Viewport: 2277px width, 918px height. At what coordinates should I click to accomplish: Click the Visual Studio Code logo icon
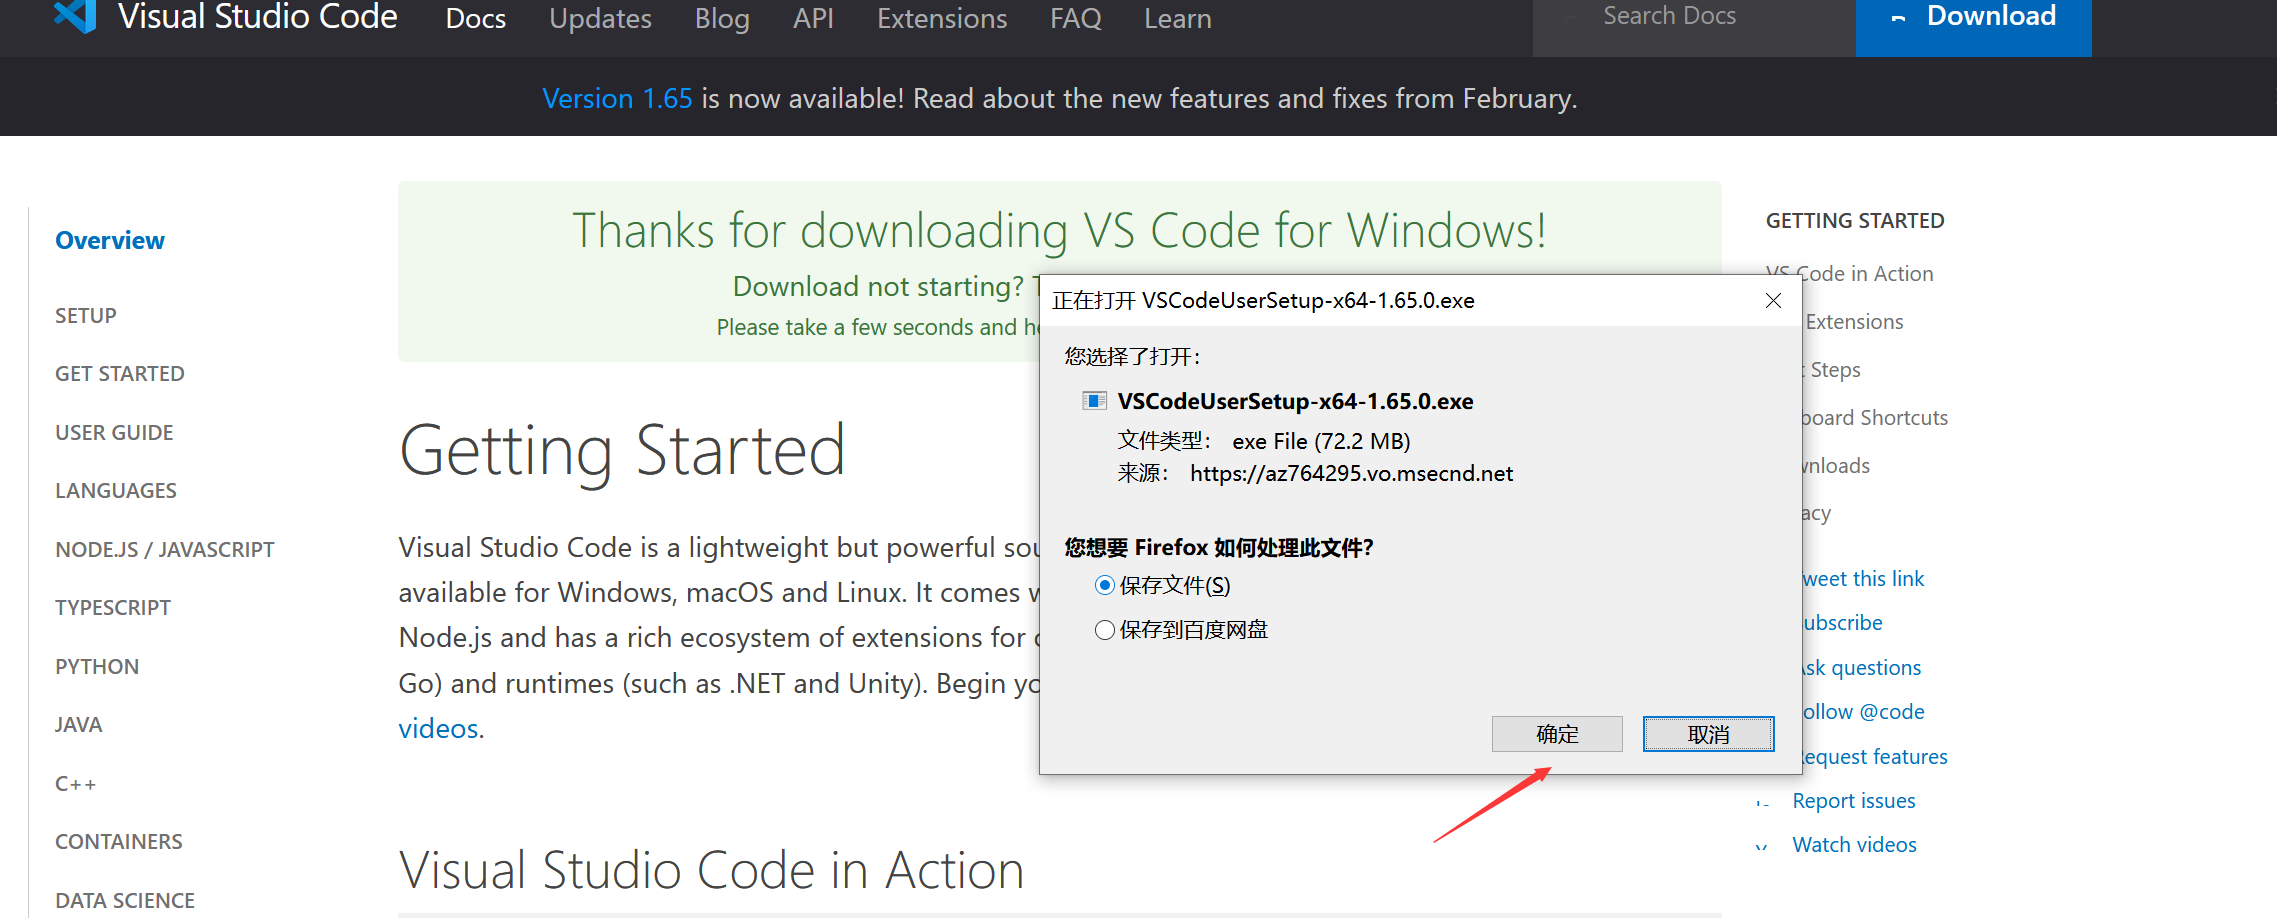(x=72, y=16)
